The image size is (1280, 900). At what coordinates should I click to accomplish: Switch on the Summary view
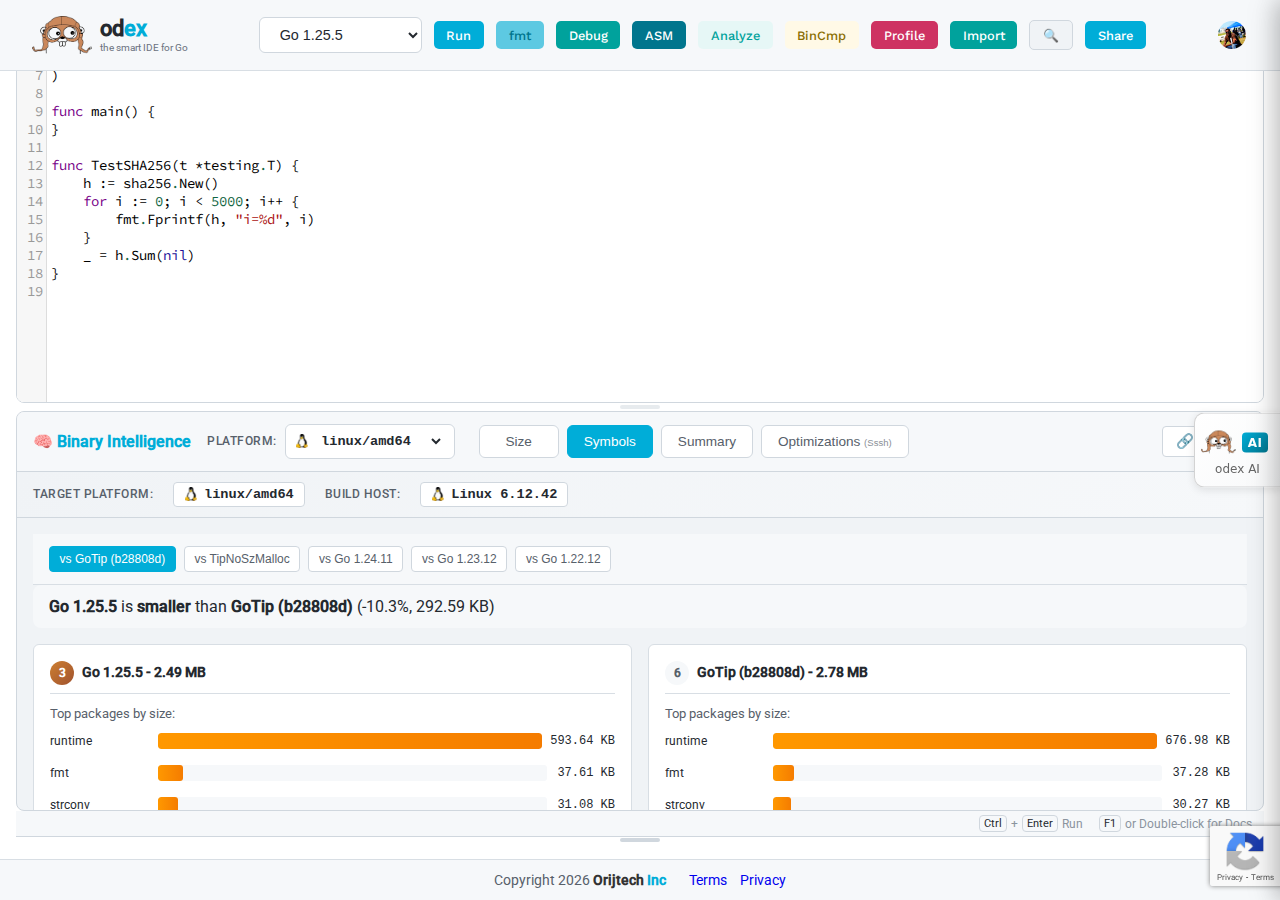pyautogui.click(x=706, y=441)
